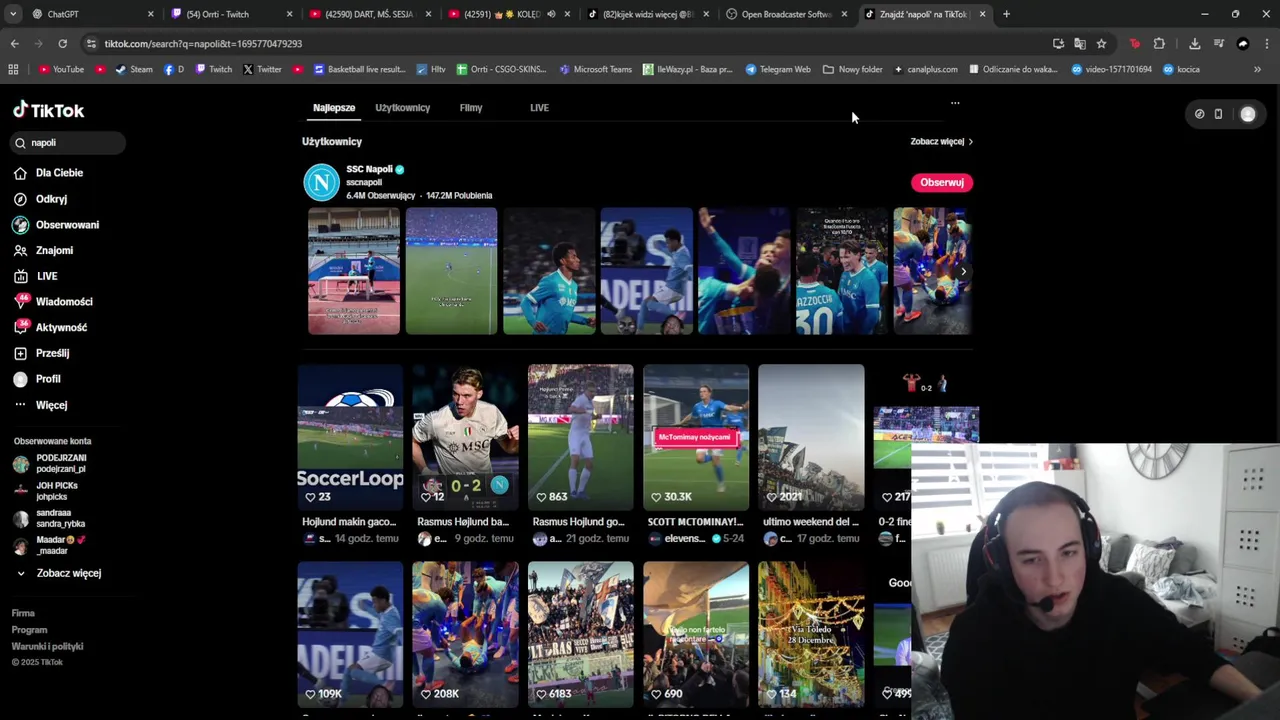Viewport: 1280px width, 720px height.
Task: Open video thumbnail with 208K likes
Action: coord(465,635)
